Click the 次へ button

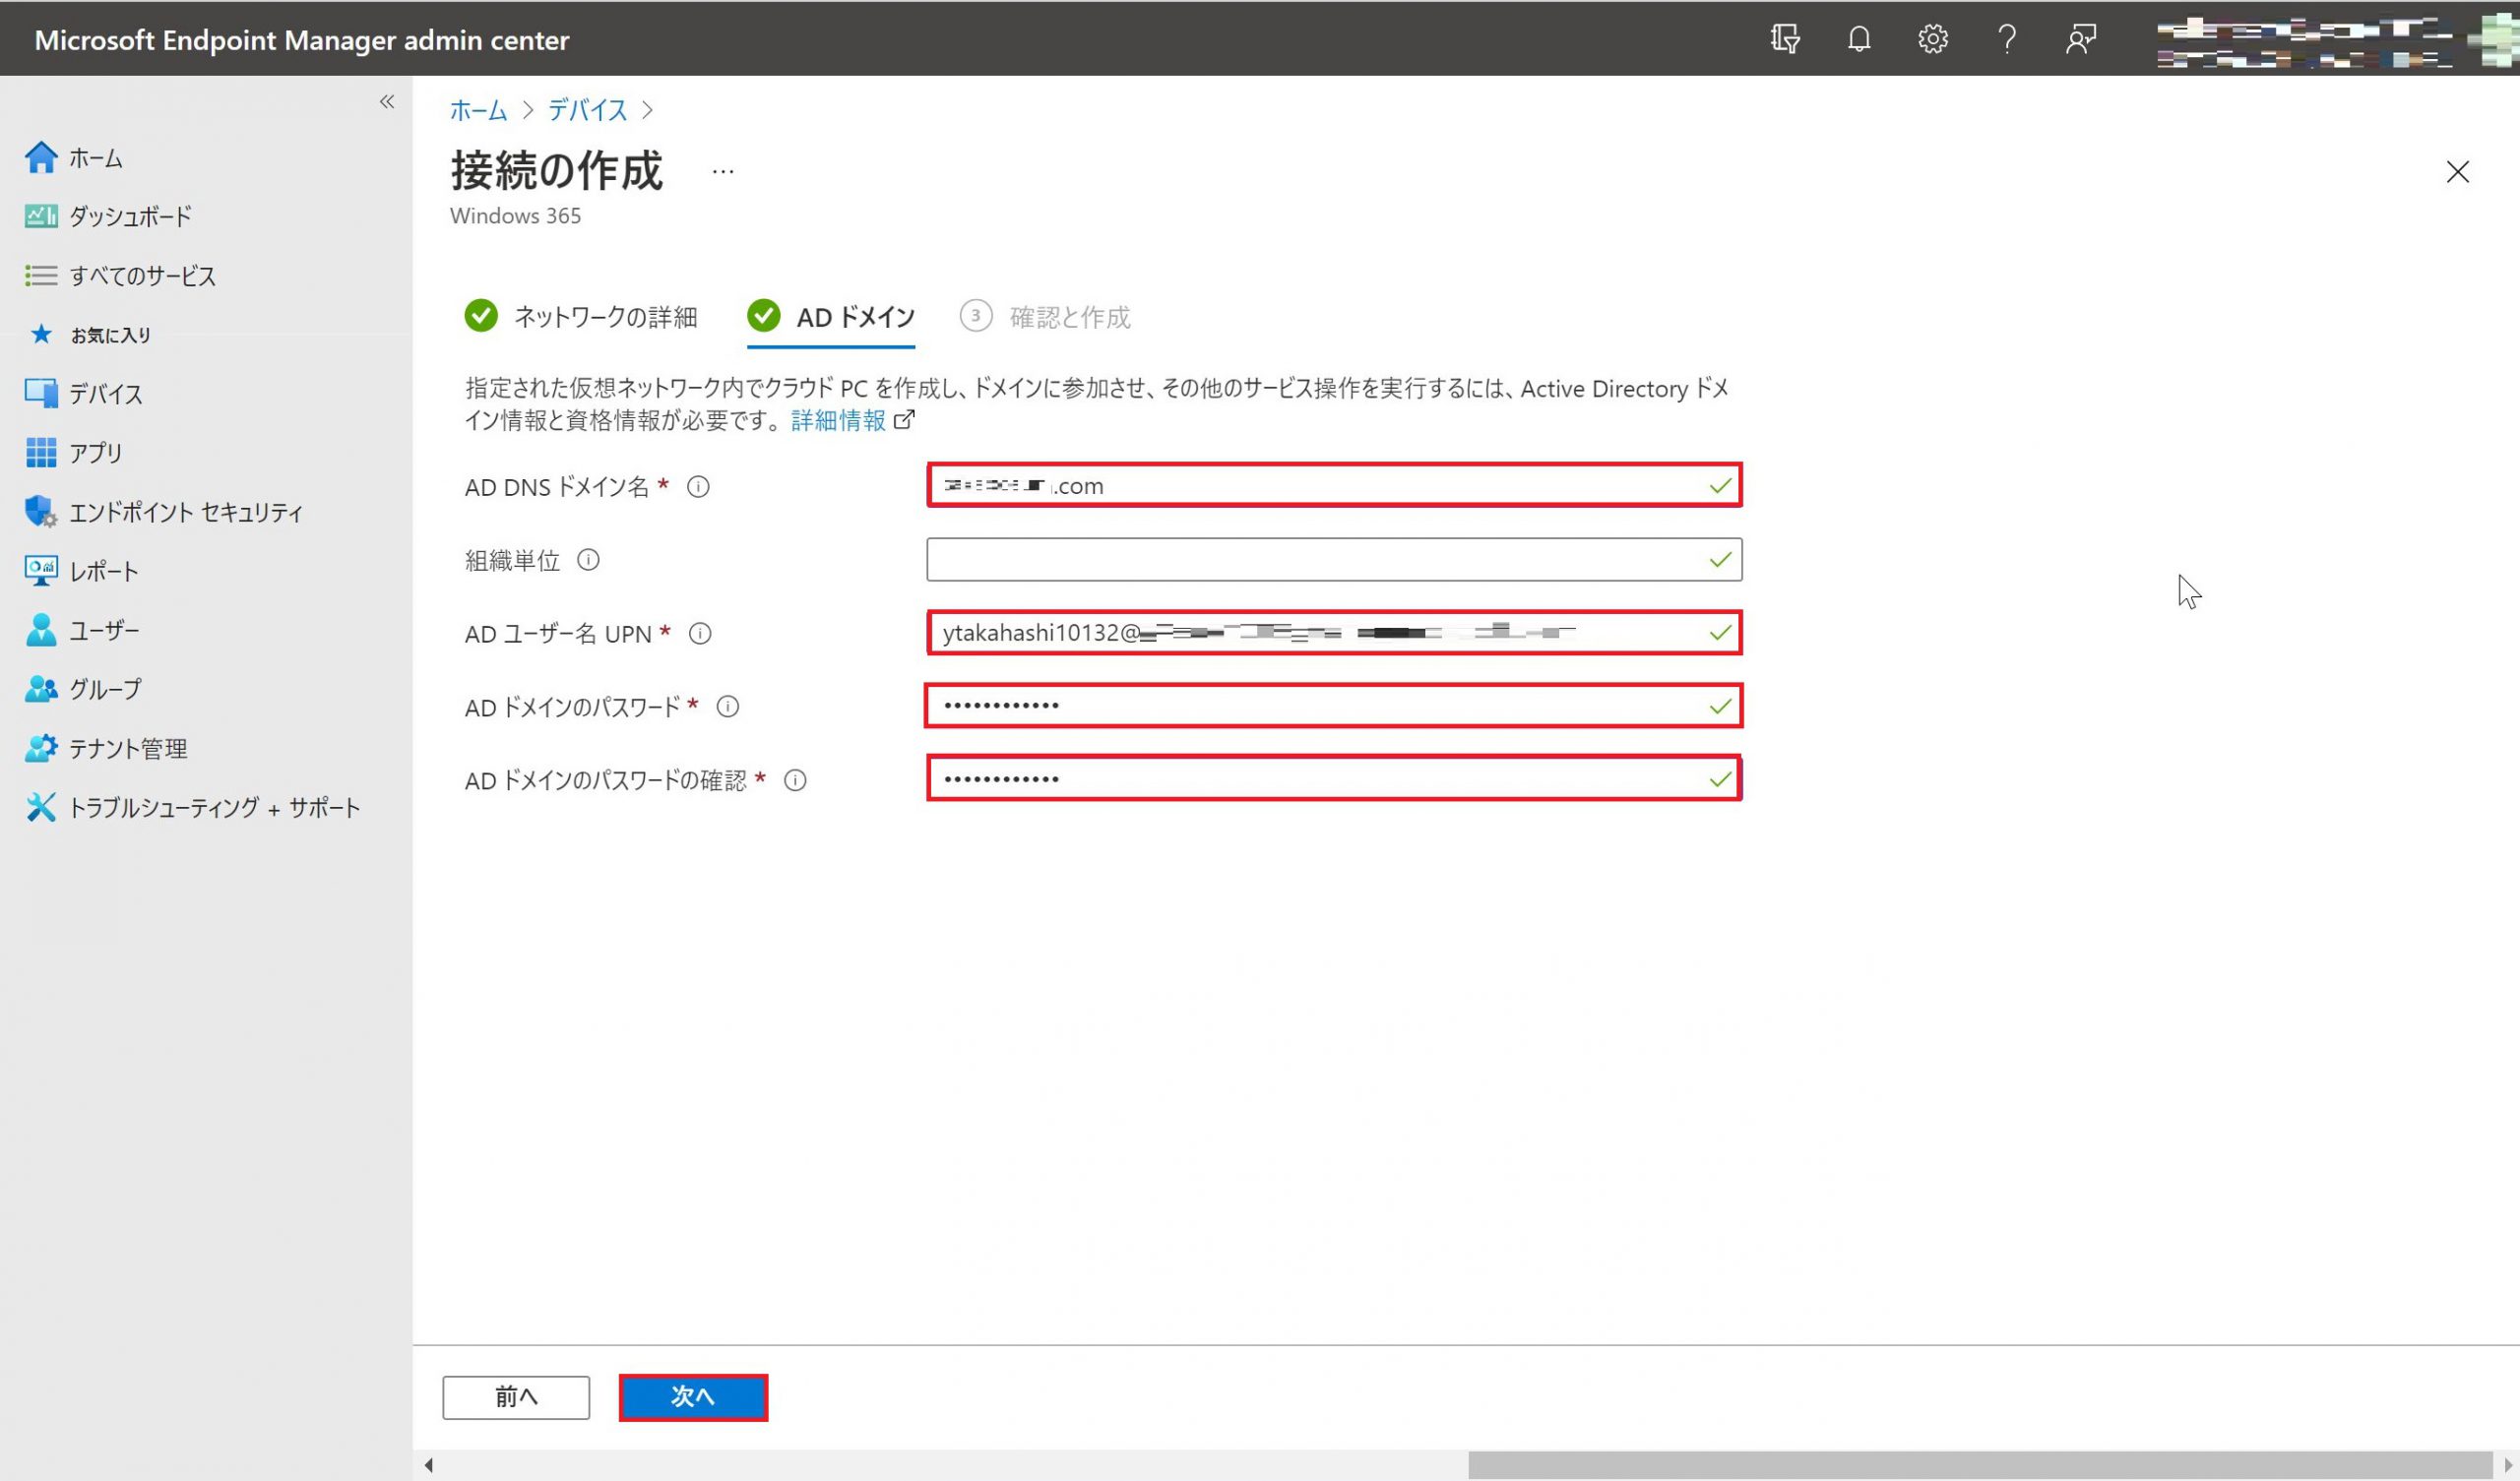click(693, 1394)
